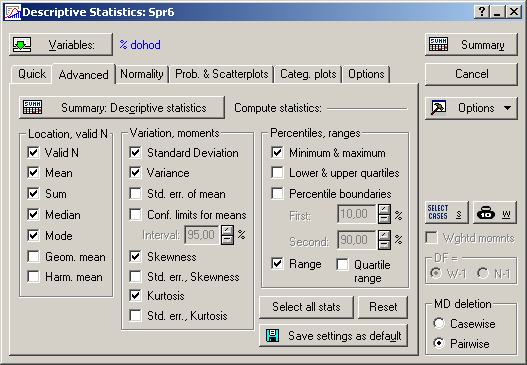
Task: Uncheck the Variance checkbox
Action: tap(135, 173)
